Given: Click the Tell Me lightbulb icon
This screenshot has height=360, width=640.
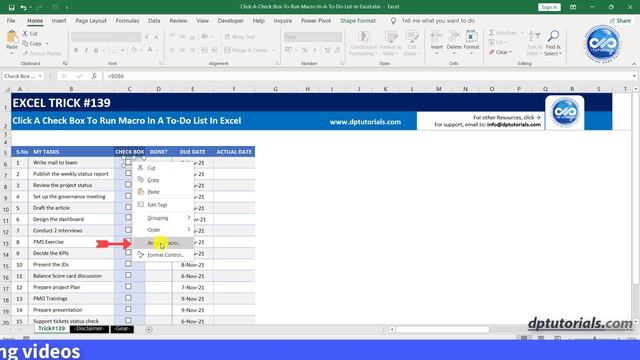Looking at the screenshot, I should point(393,20).
